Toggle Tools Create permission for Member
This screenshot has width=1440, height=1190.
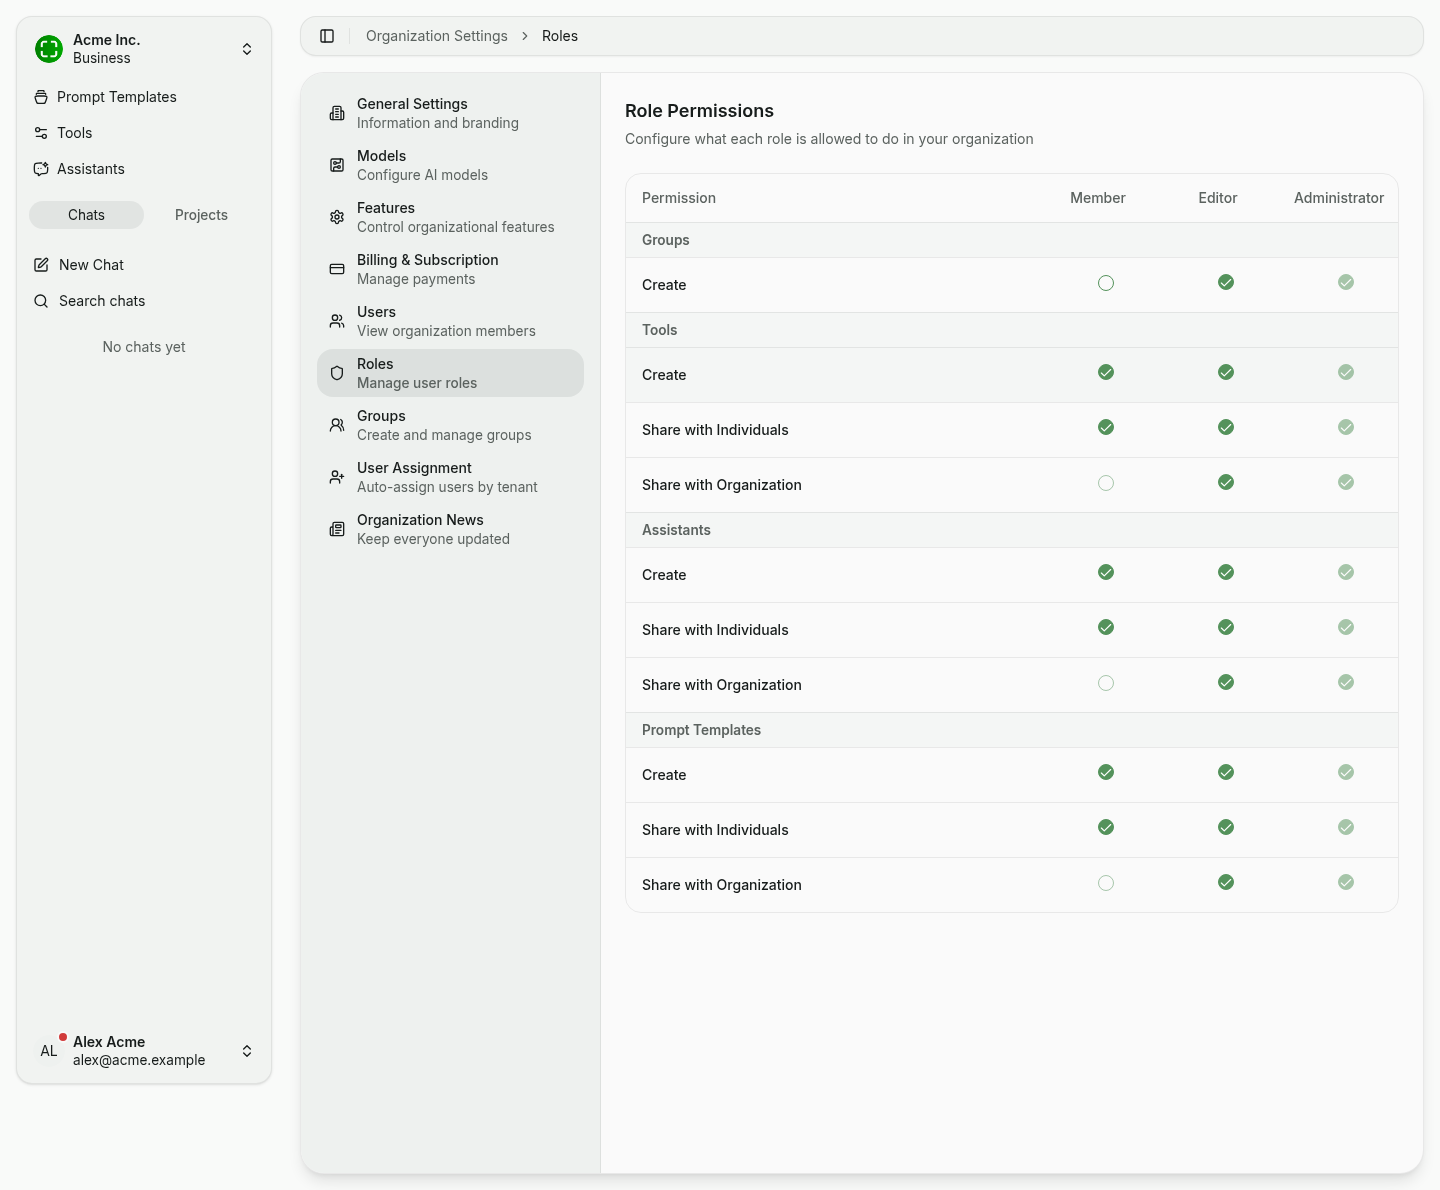click(x=1106, y=373)
